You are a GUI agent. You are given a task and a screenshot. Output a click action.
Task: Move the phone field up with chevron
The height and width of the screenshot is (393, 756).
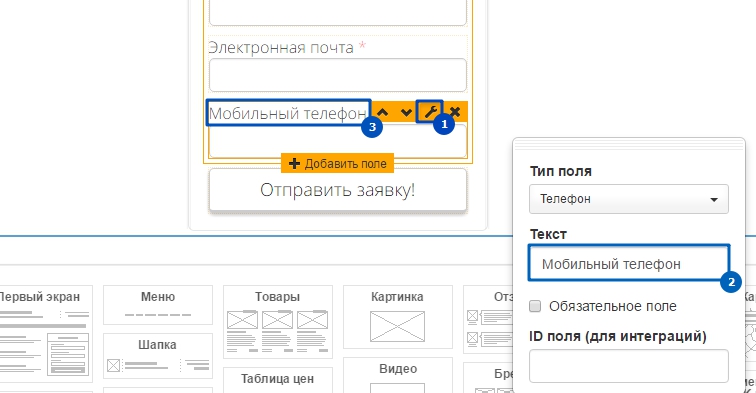point(383,113)
